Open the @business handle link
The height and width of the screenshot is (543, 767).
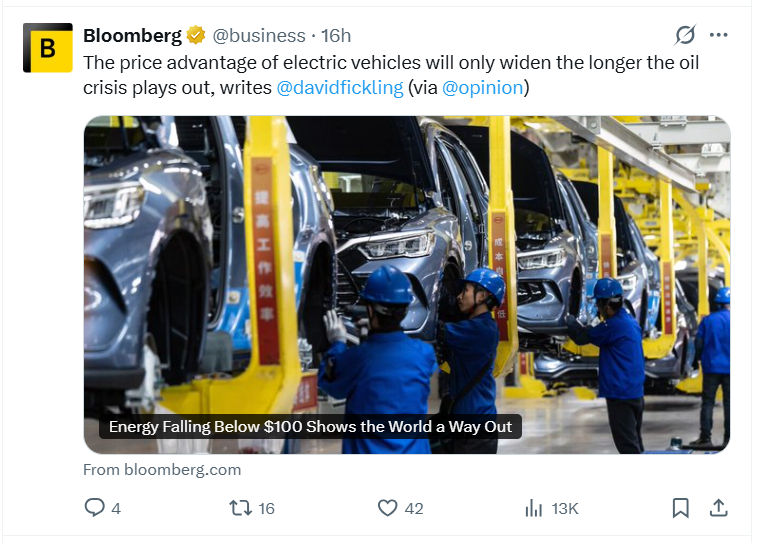260,36
